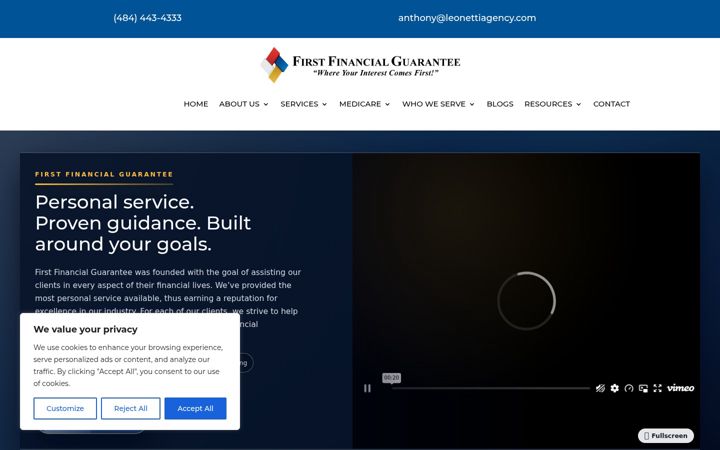Screen dimensions: 720x450
Task: Click the "Personal service." headline
Action: (114, 202)
